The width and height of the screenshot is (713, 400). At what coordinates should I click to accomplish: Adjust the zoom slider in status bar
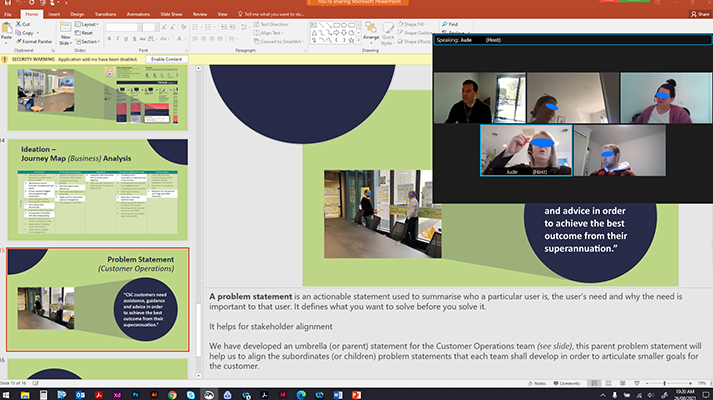pos(664,384)
